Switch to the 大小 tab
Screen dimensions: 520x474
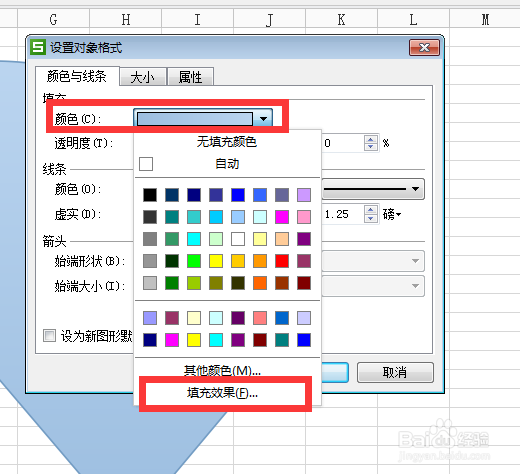(143, 77)
